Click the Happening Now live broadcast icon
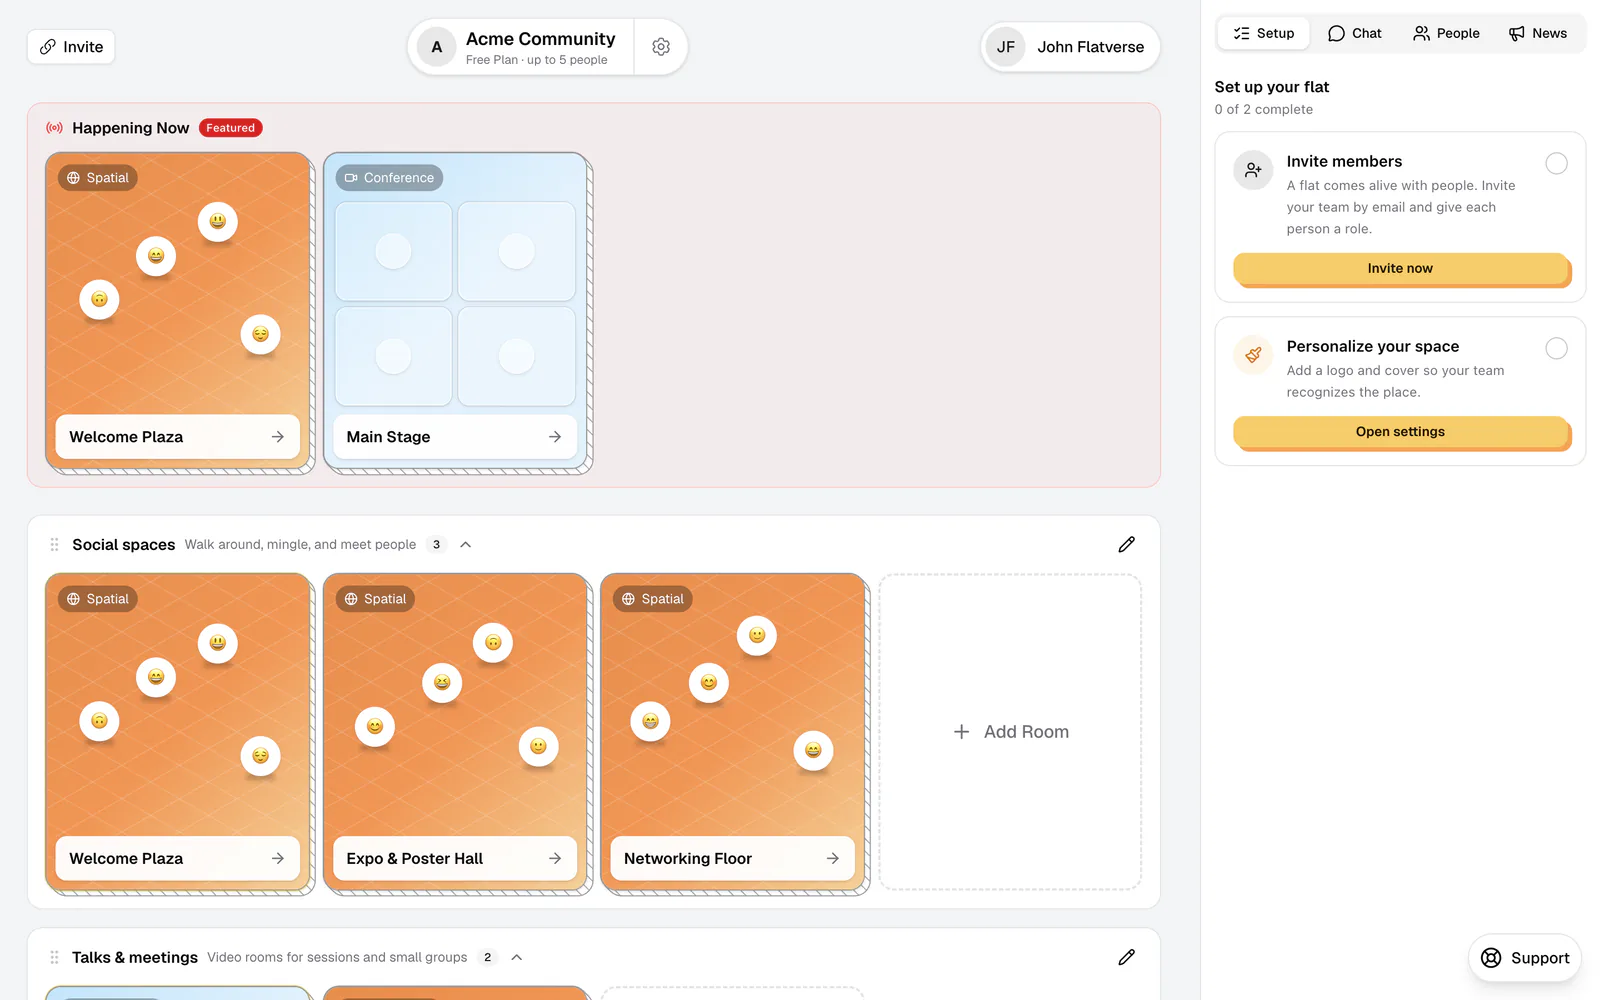The height and width of the screenshot is (1000, 1600). [55, 128]
